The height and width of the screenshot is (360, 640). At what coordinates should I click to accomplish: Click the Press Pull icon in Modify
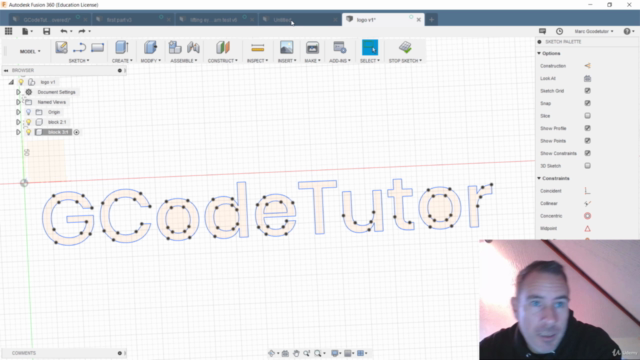[150, 47]
